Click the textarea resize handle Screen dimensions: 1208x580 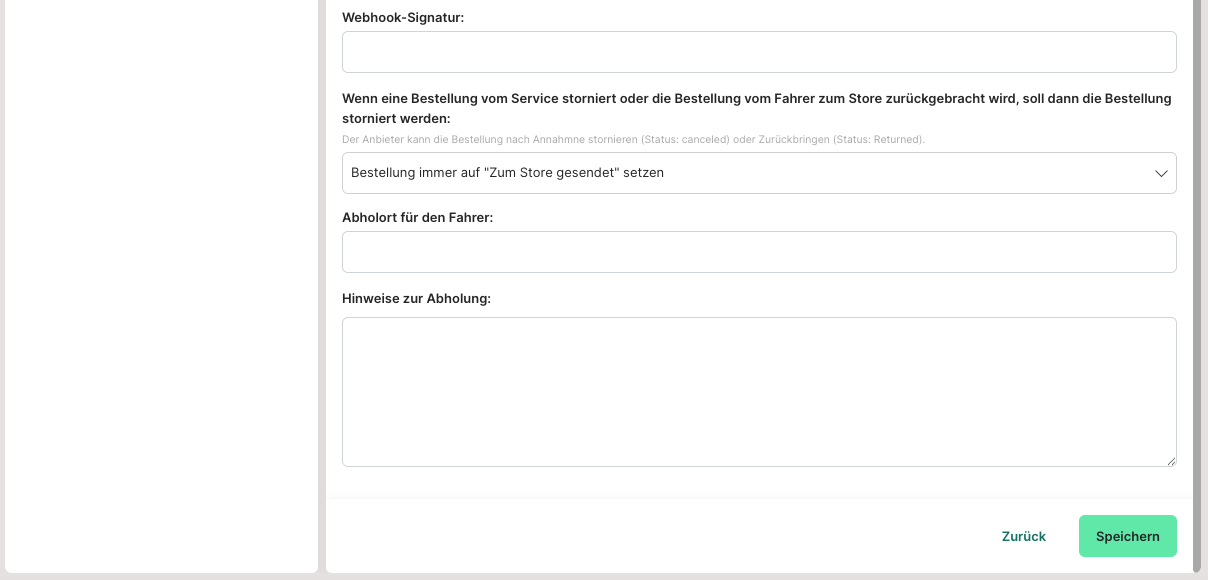click(1171, 461)
